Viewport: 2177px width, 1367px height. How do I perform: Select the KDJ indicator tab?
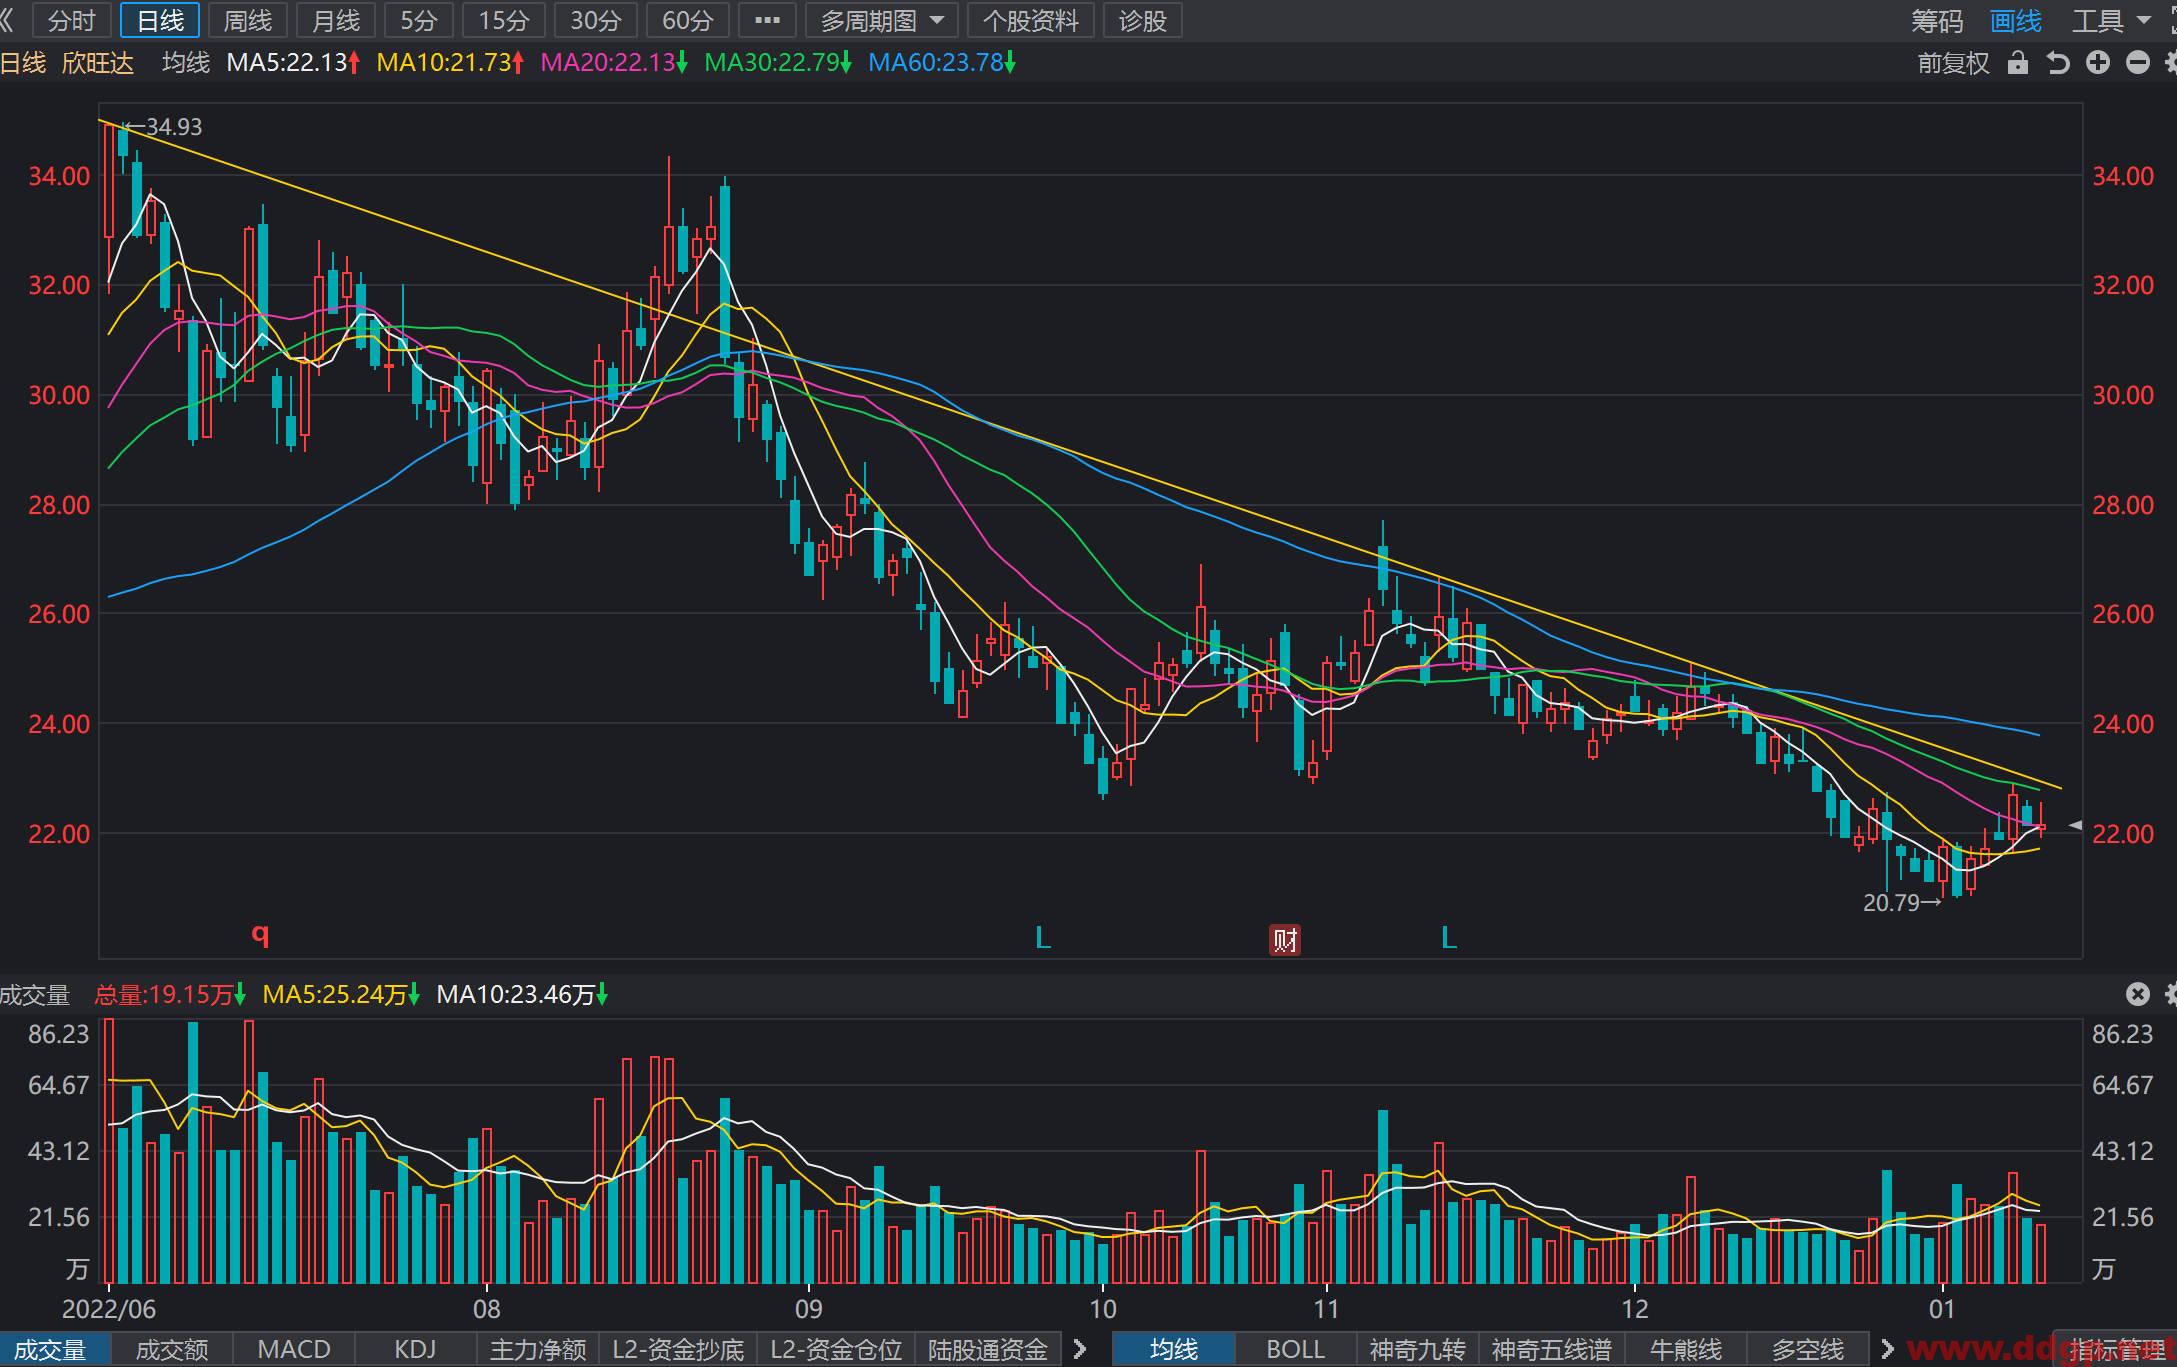point(415,1350)
